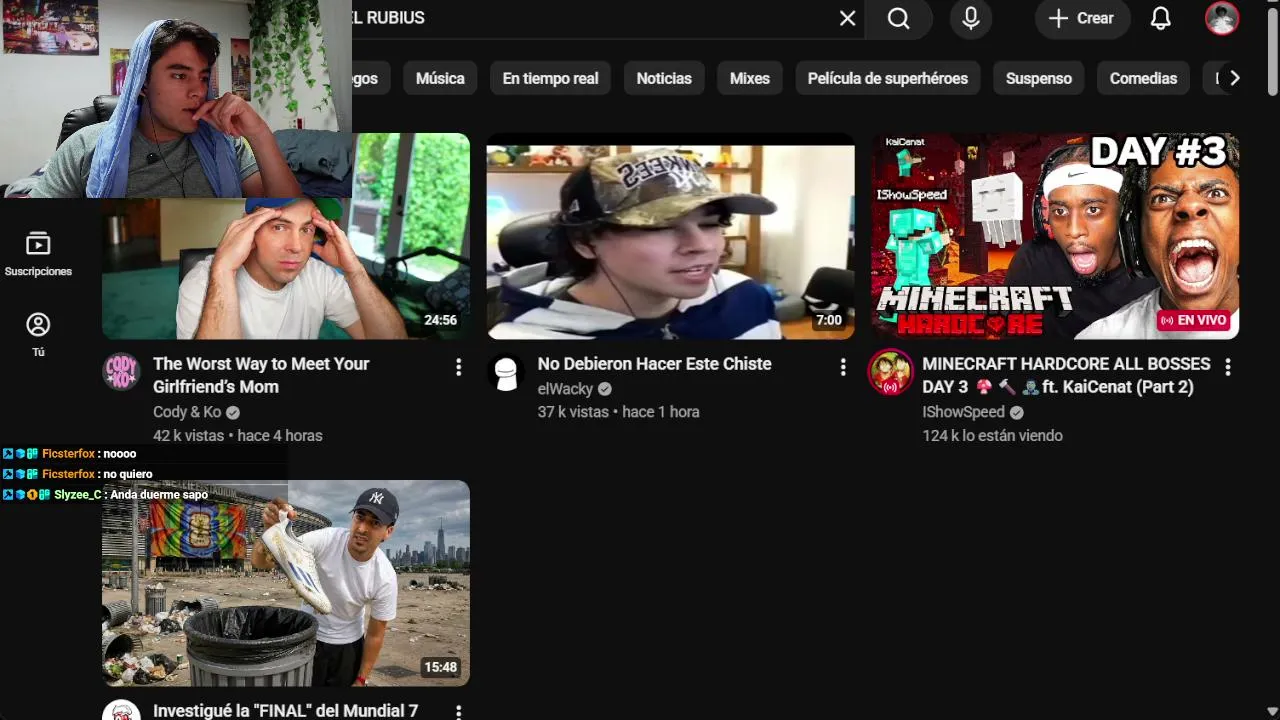Click the Crear button

pyautogui.click(x=1082, y=18)
